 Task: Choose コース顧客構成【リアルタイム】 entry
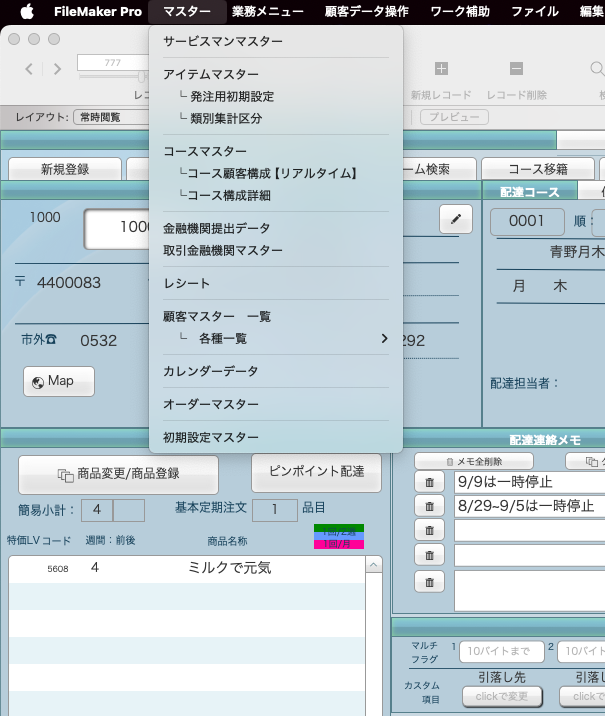point(276,174)
